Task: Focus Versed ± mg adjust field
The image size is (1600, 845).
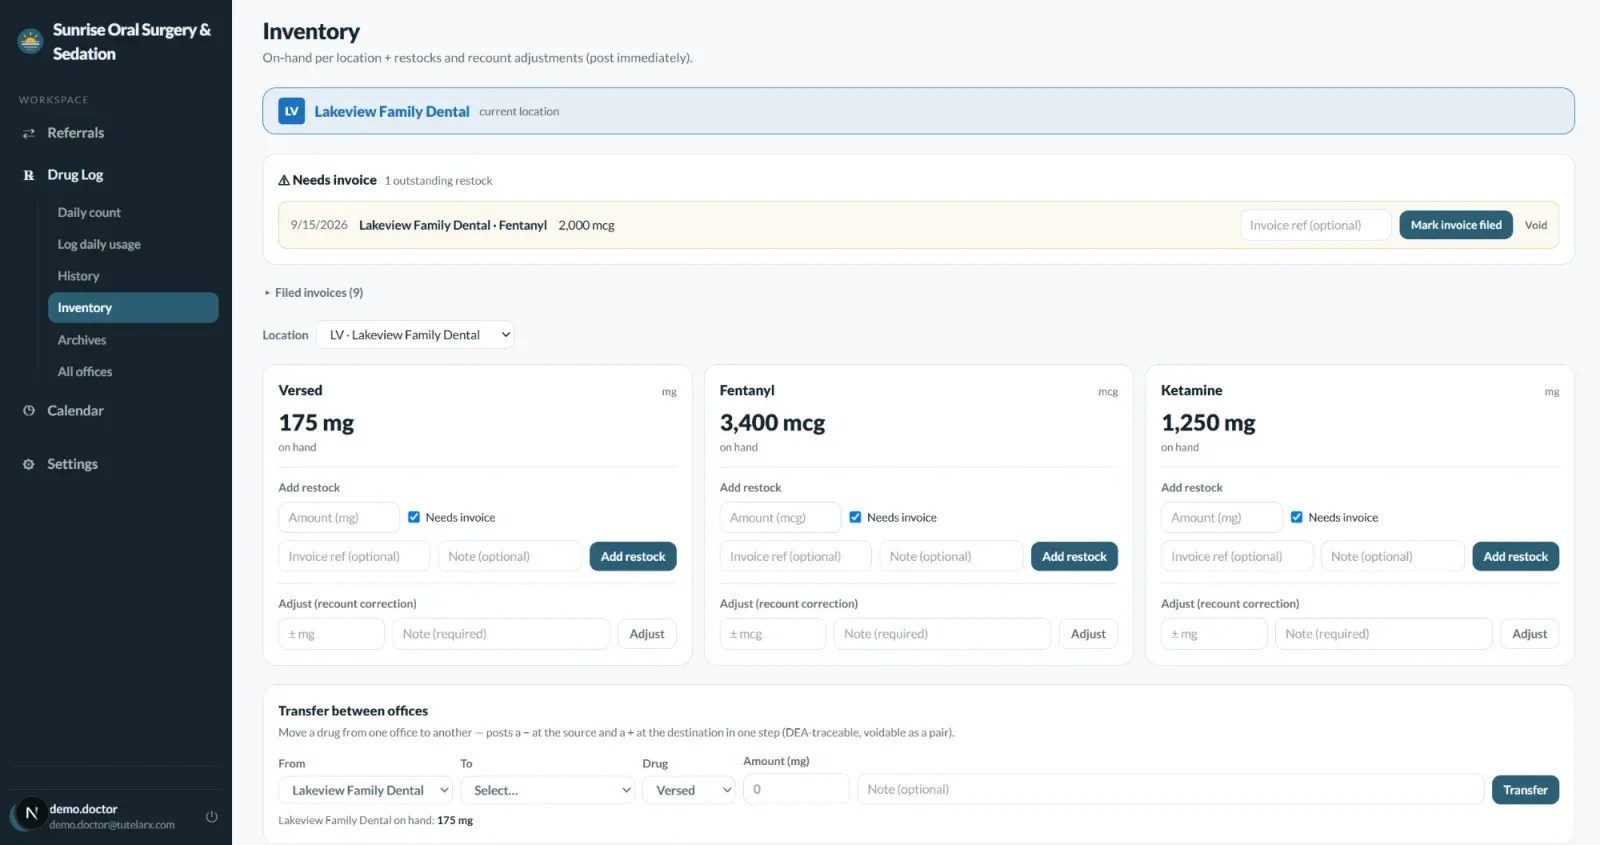Action: (x=331, y=634)
